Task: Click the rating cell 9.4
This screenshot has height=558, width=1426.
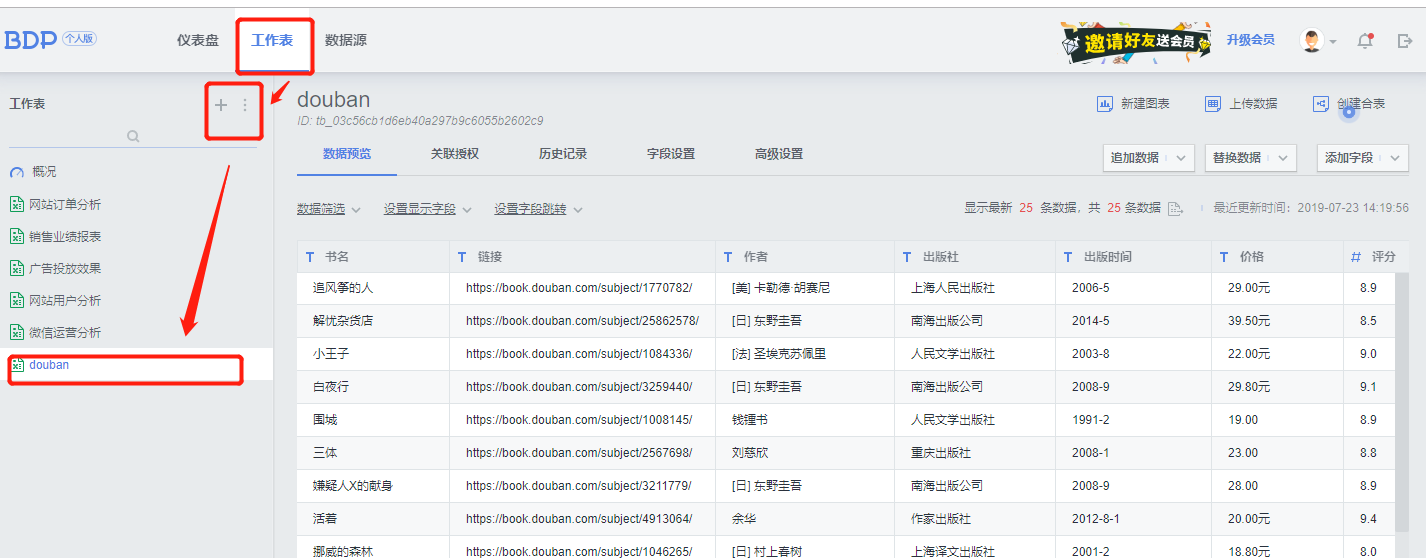Action: coord(1368,519)
